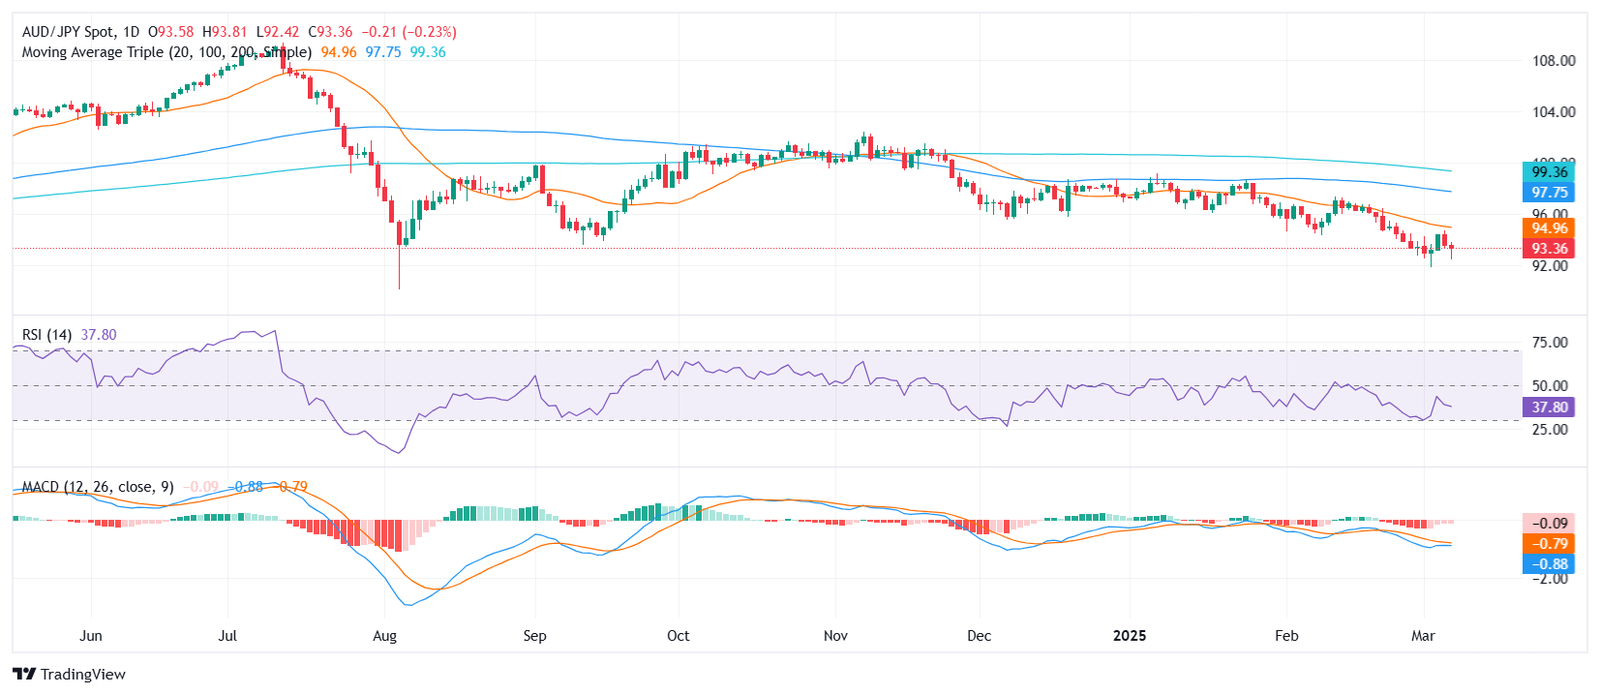The width and height of the screenshot is (1600, 695).
Task: Click the cyan 99.36 price tag
Action: (1549, 172)
